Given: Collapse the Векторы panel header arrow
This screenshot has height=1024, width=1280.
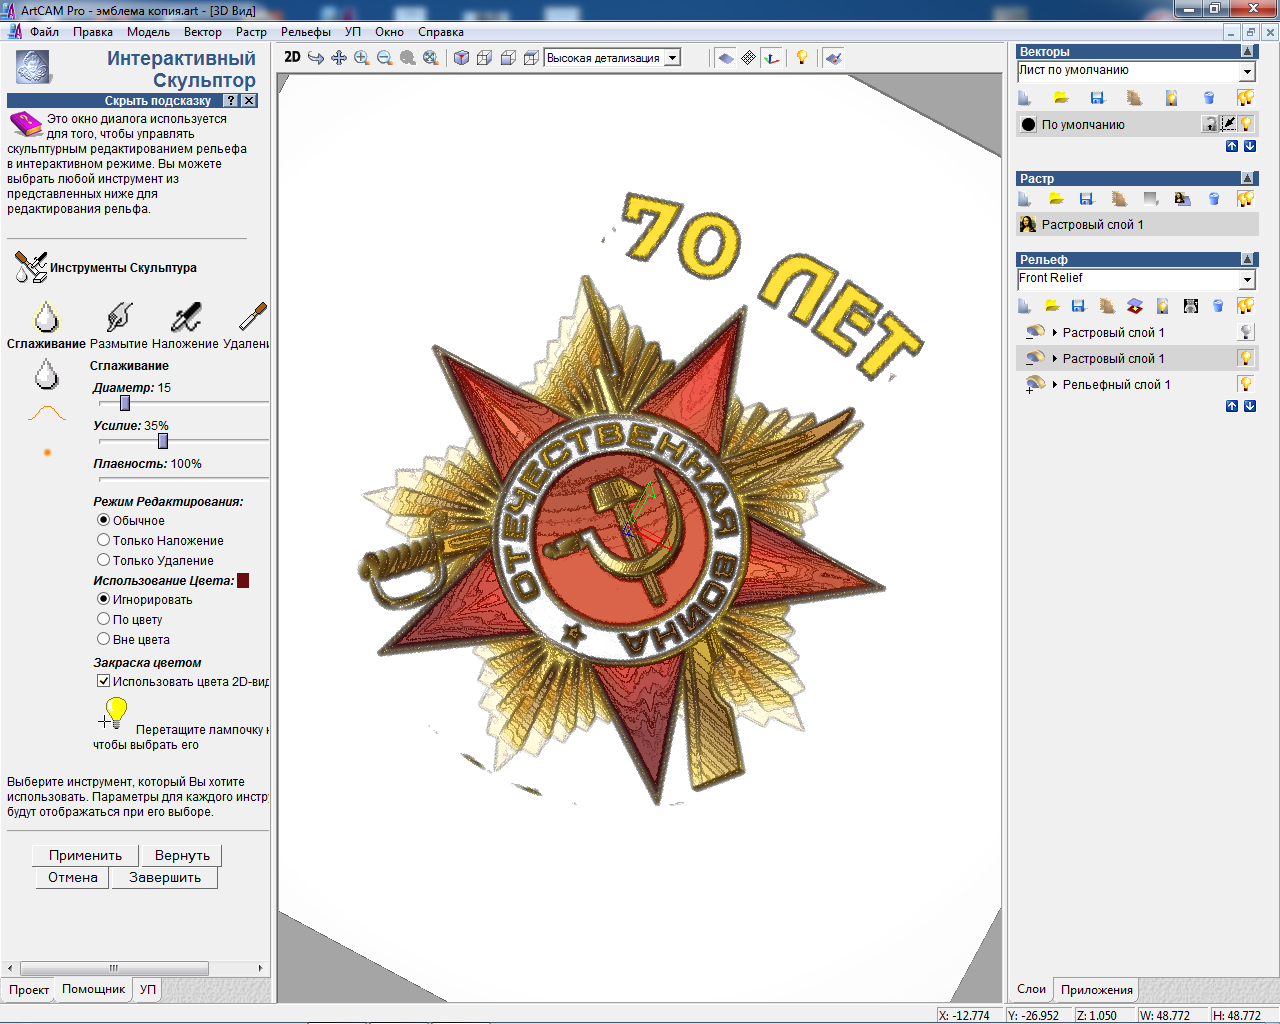Looking at the screenshot, I should [x=1247, y=51].
